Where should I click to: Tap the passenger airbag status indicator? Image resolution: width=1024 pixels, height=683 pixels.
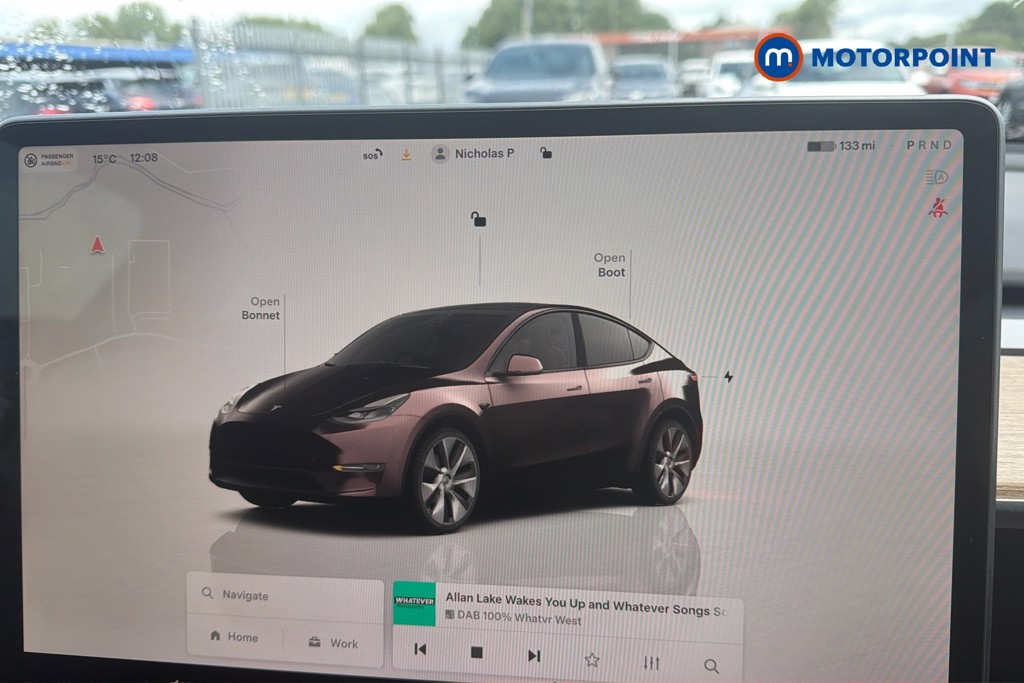click(50, 159)
